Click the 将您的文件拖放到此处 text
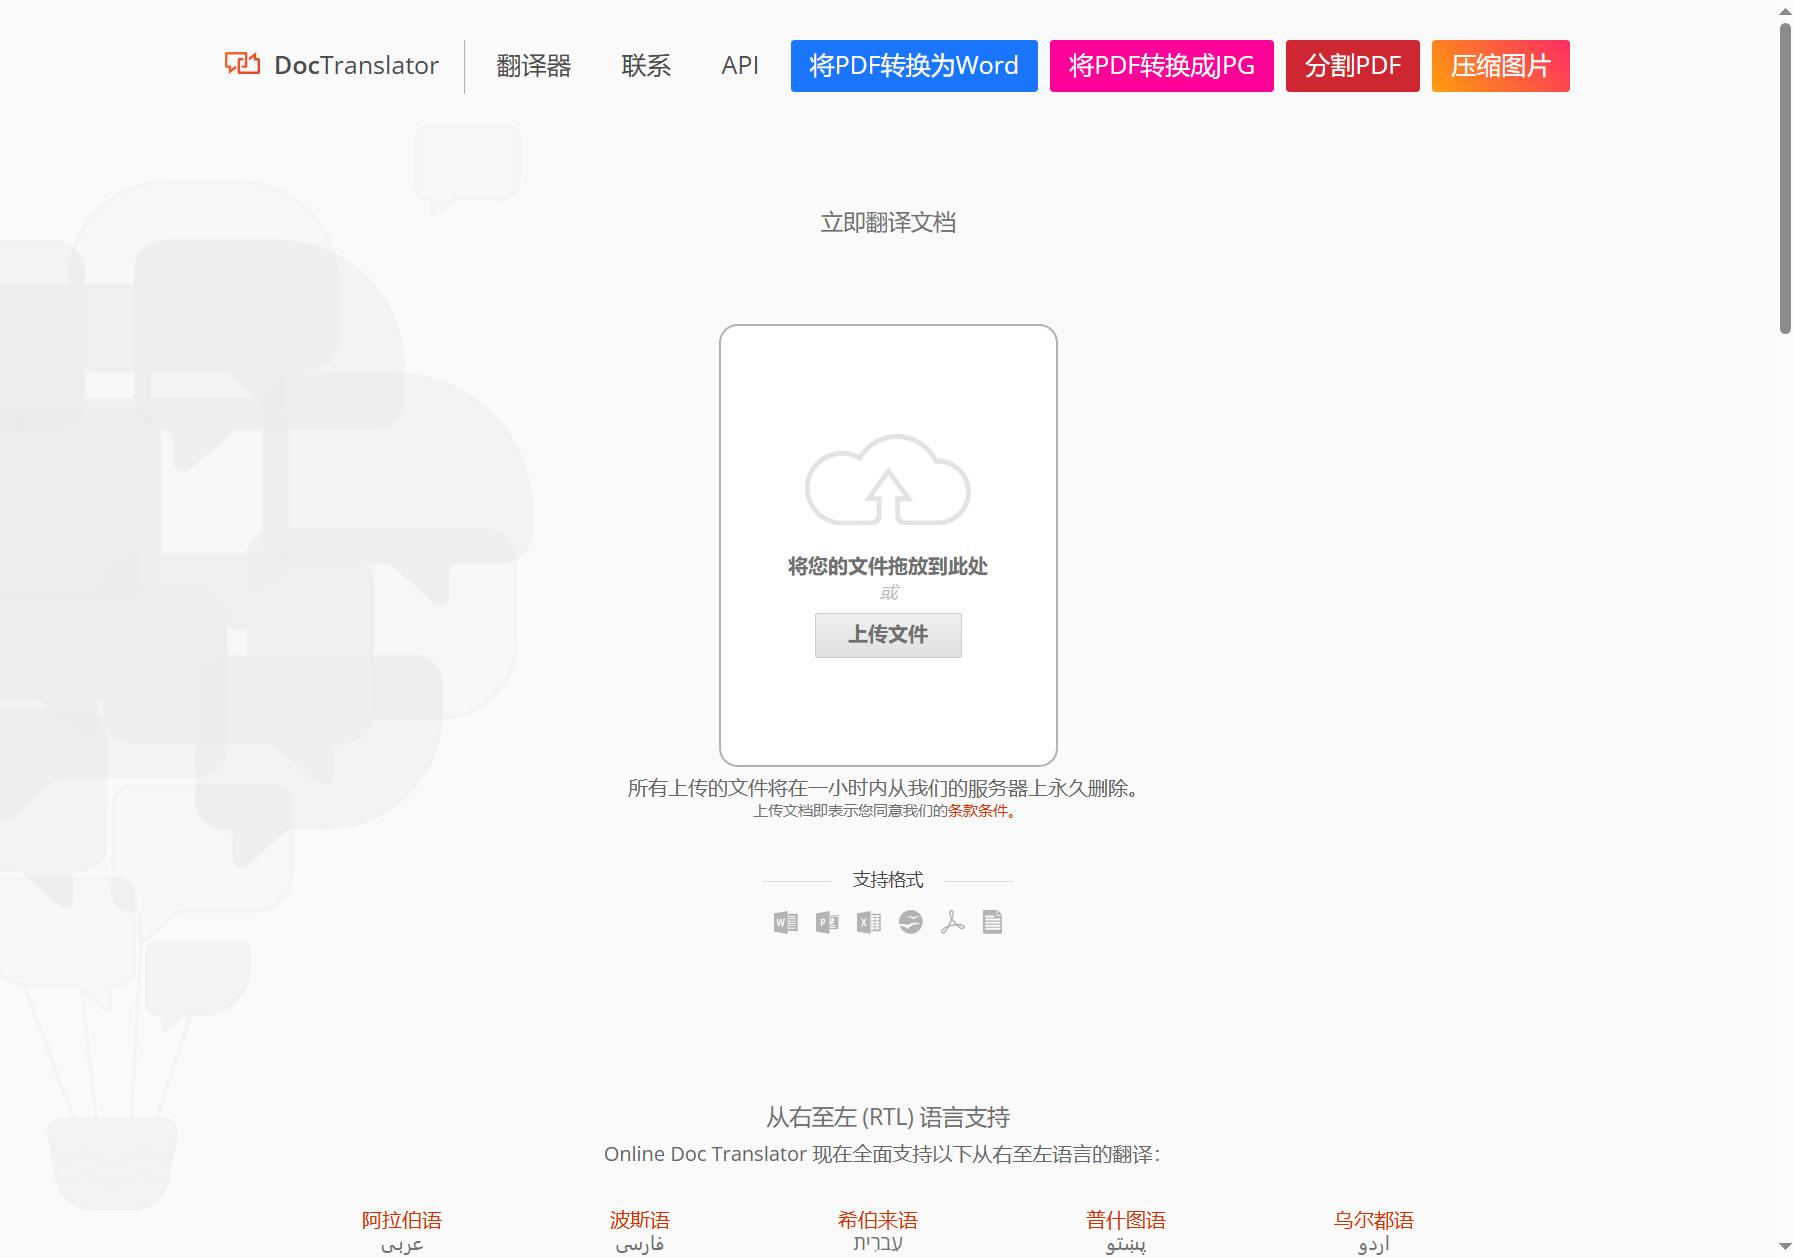The width and height of the screenshot is (1795, 1258). (888, 567)
